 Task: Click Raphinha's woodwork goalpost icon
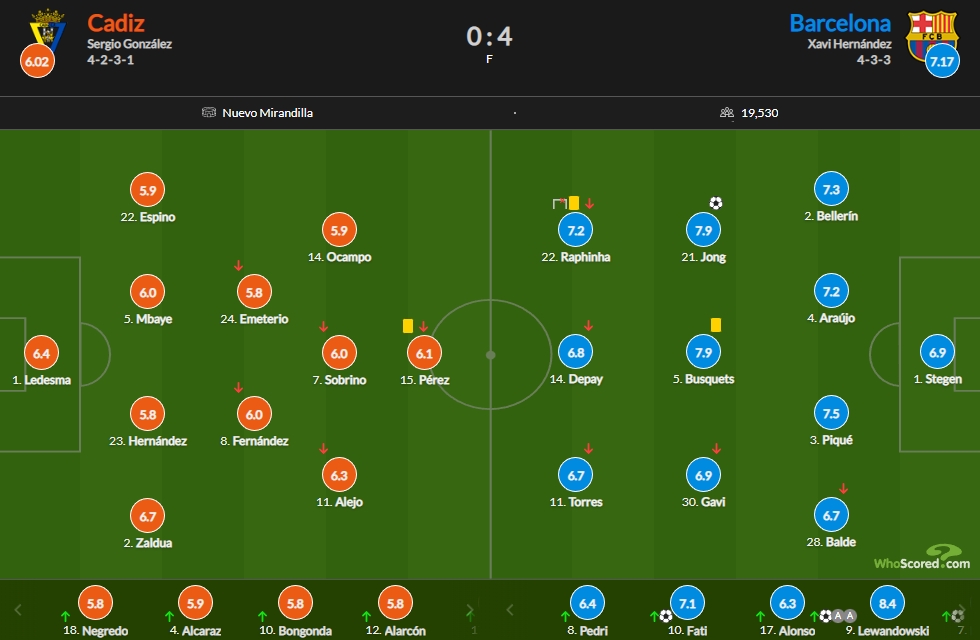(559, 203)
